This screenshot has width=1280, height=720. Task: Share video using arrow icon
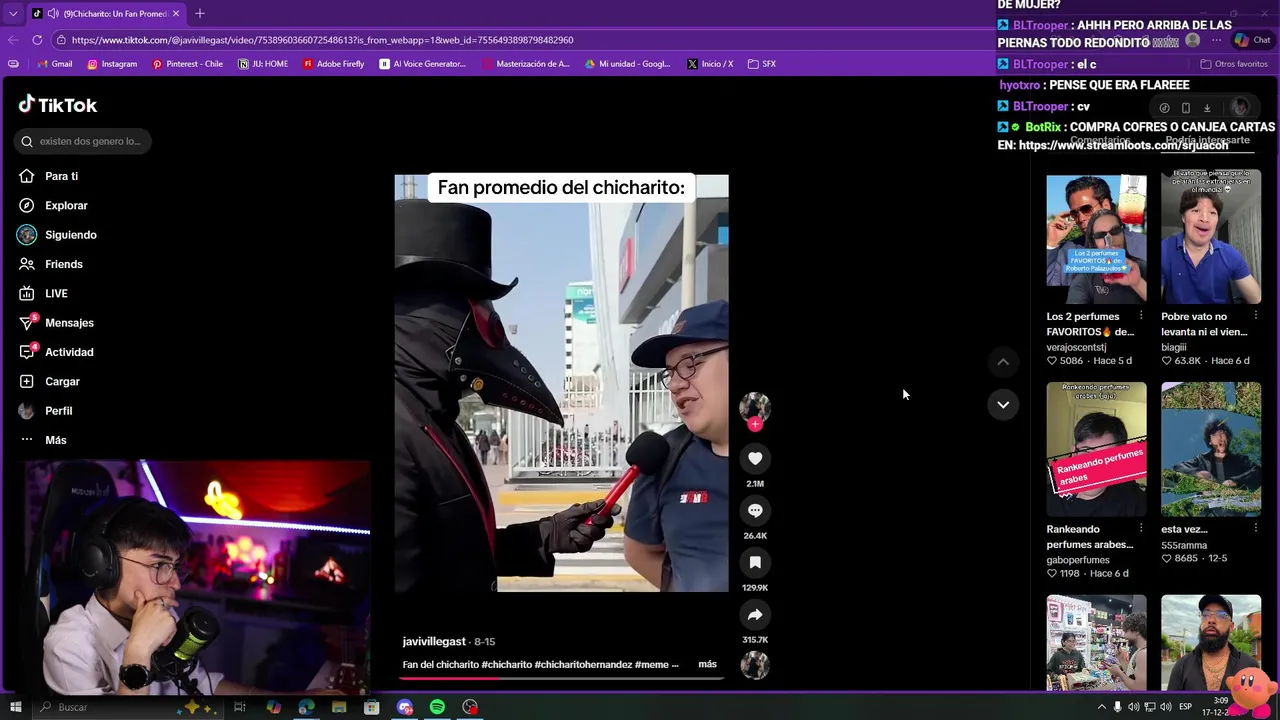pyautogui.click(x=755, y=614)
